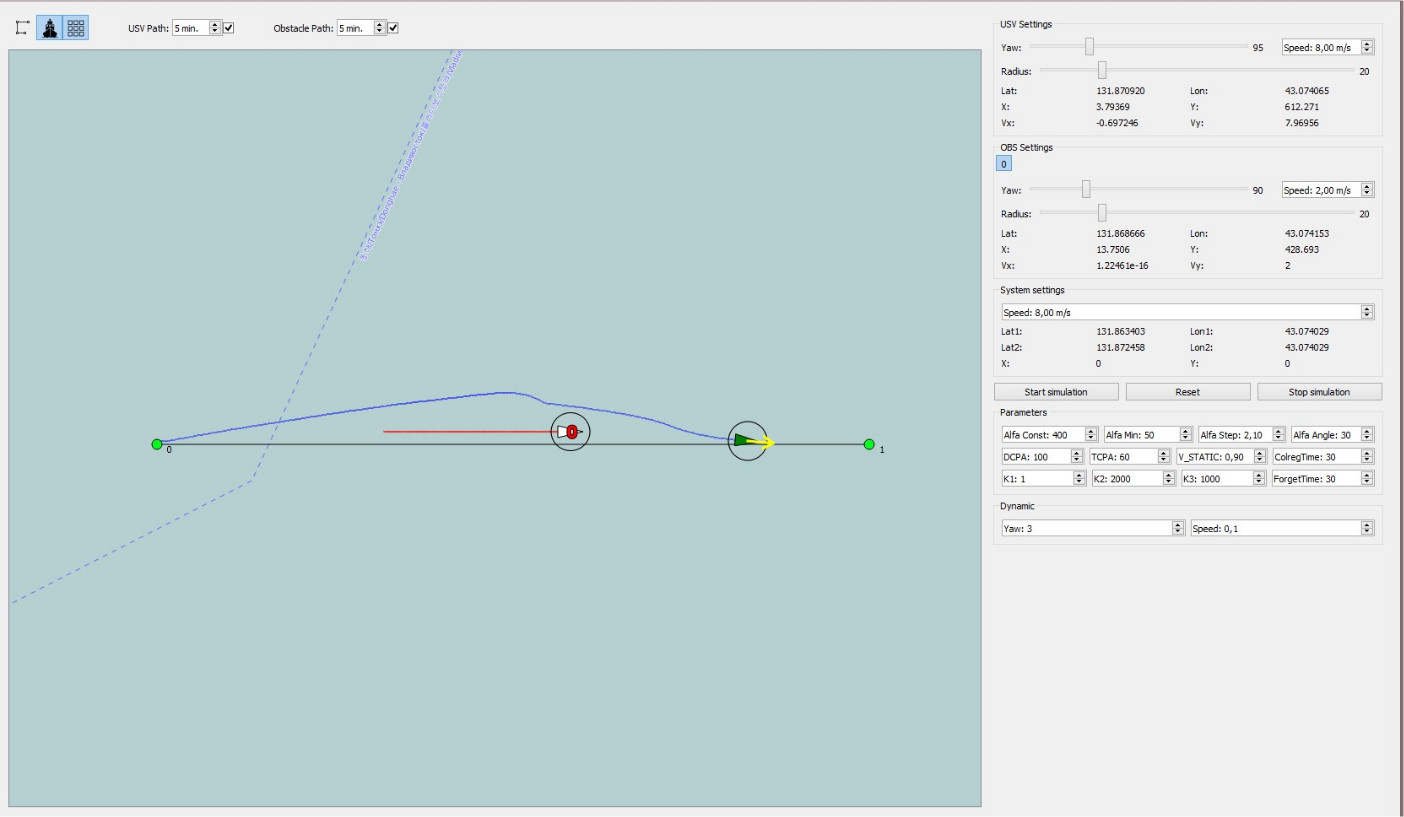Toggle the ship display icon in toolbar
Image resolution: width=1404 pixels, height=817 pixels.
(49, 28)
